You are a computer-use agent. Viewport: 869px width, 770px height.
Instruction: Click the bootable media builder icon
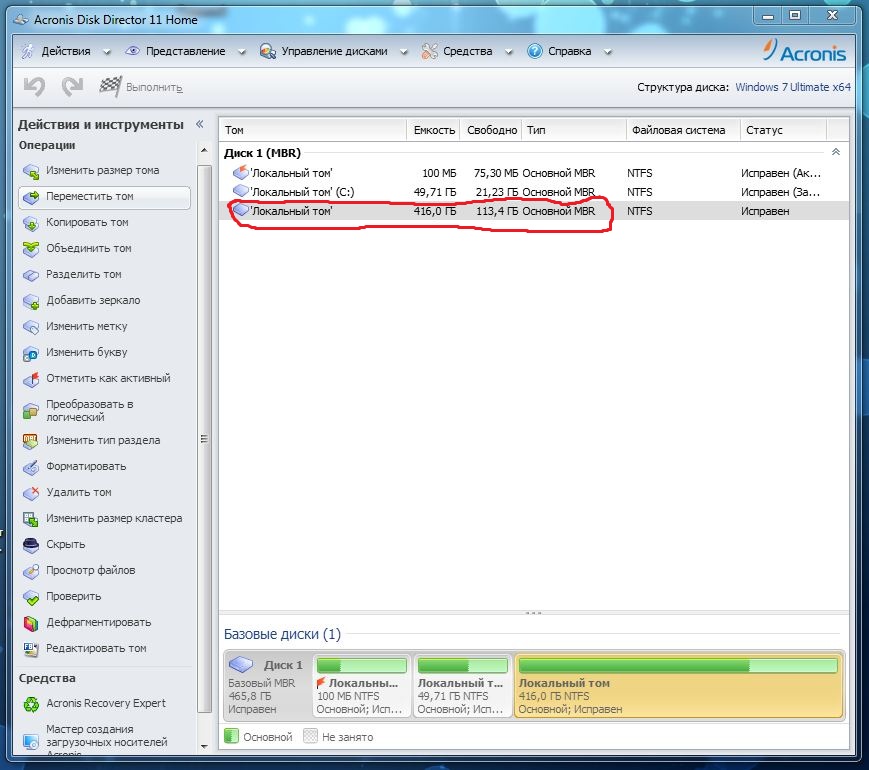coord(31,741)
